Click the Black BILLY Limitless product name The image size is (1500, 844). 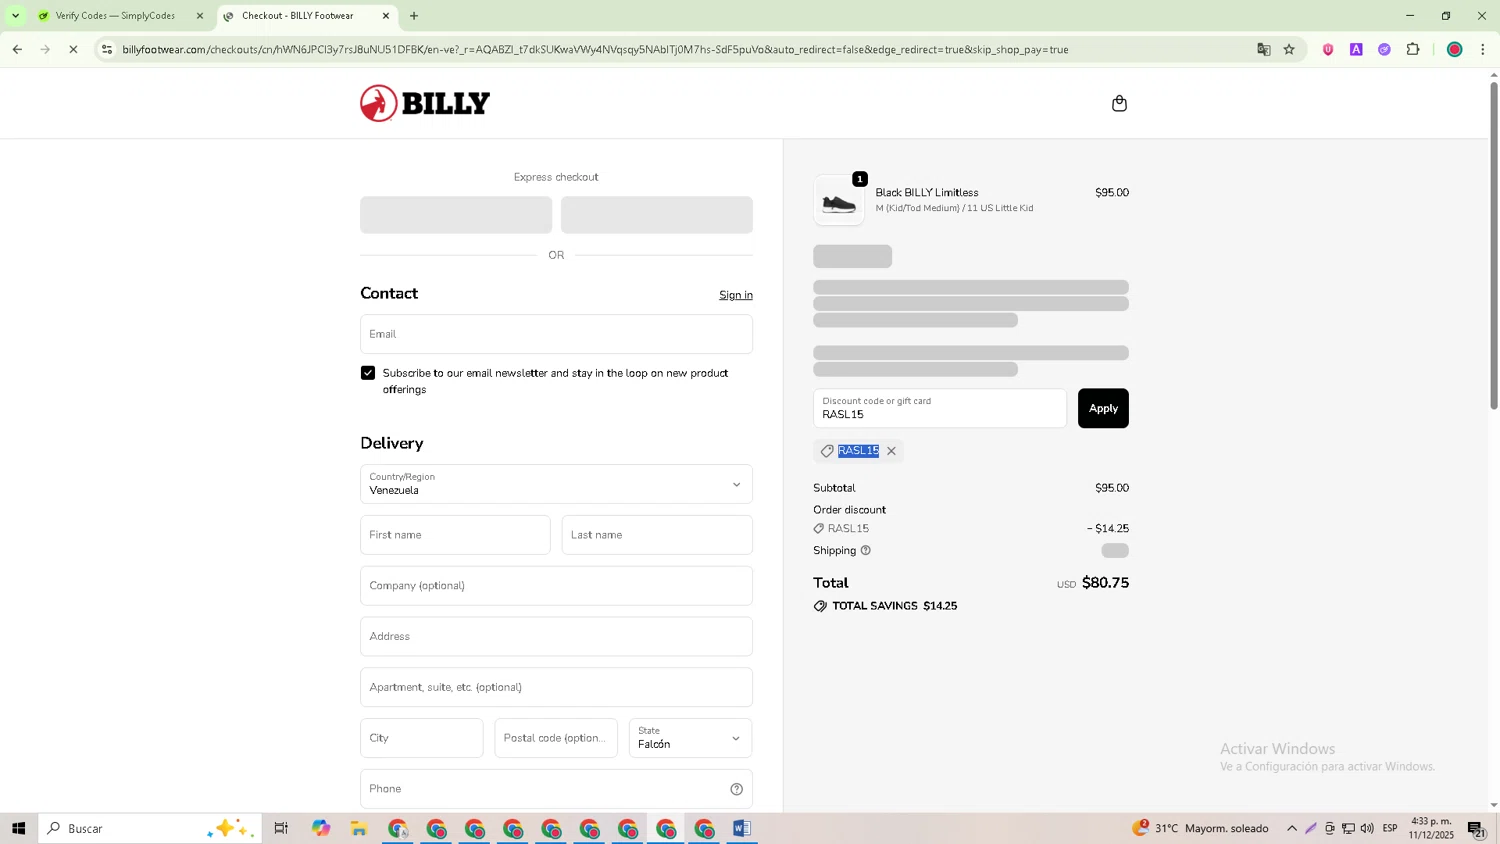[927, 192]
